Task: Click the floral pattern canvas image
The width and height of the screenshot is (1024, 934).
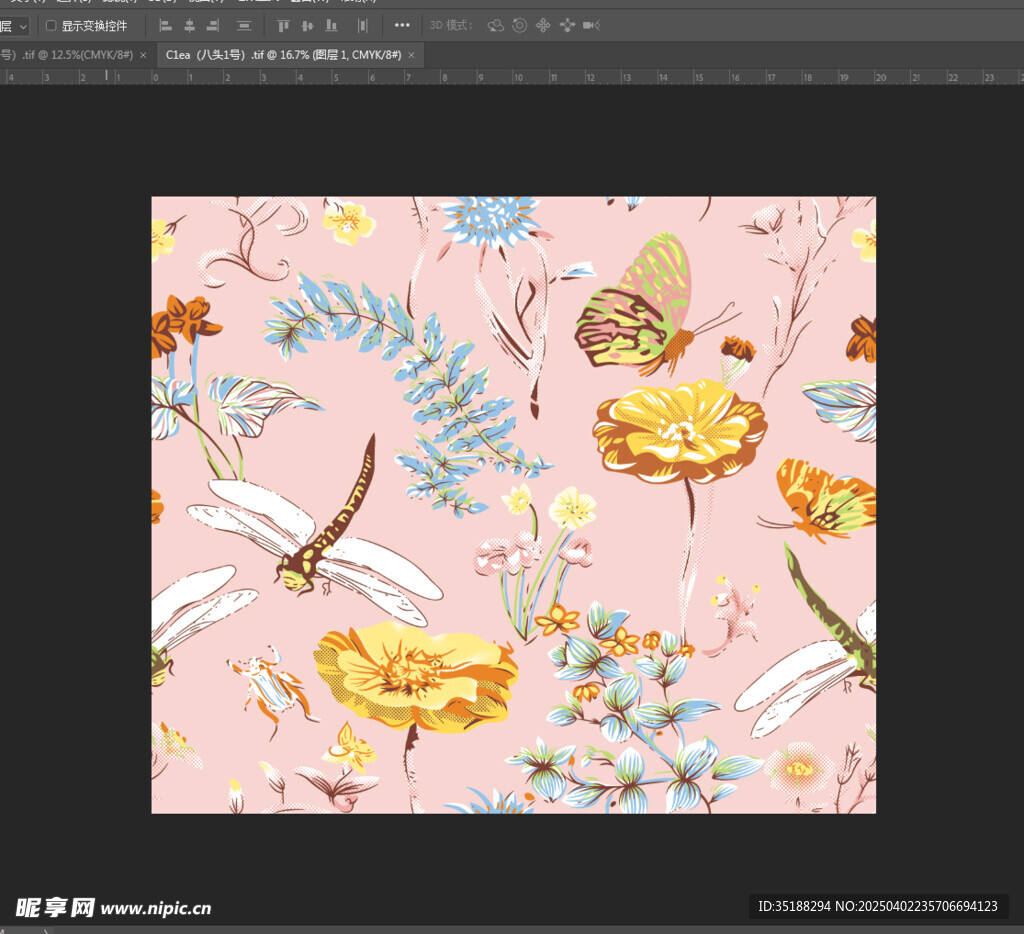Action: (x=513, y=505)
